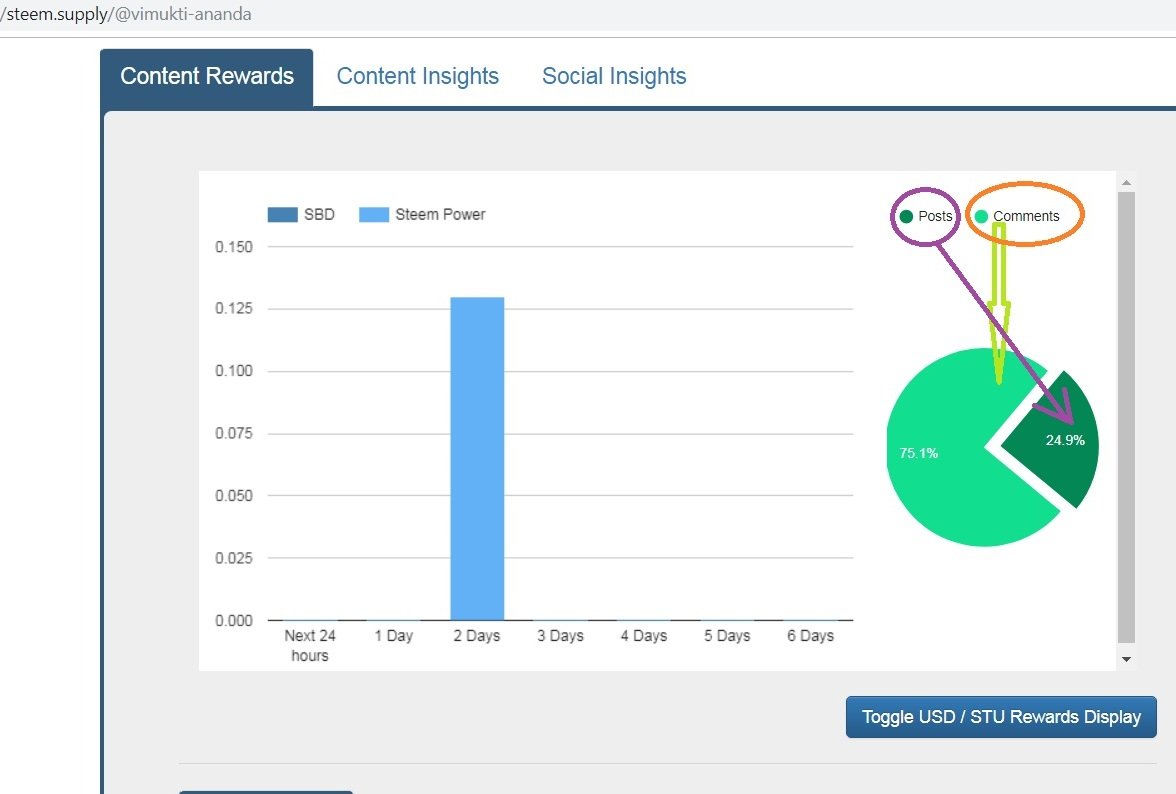Image resolution: width=1176 pixels, height=794 pixels.
Task: Click the chart panel scroll up arrow
Action: coord(1126,182)
